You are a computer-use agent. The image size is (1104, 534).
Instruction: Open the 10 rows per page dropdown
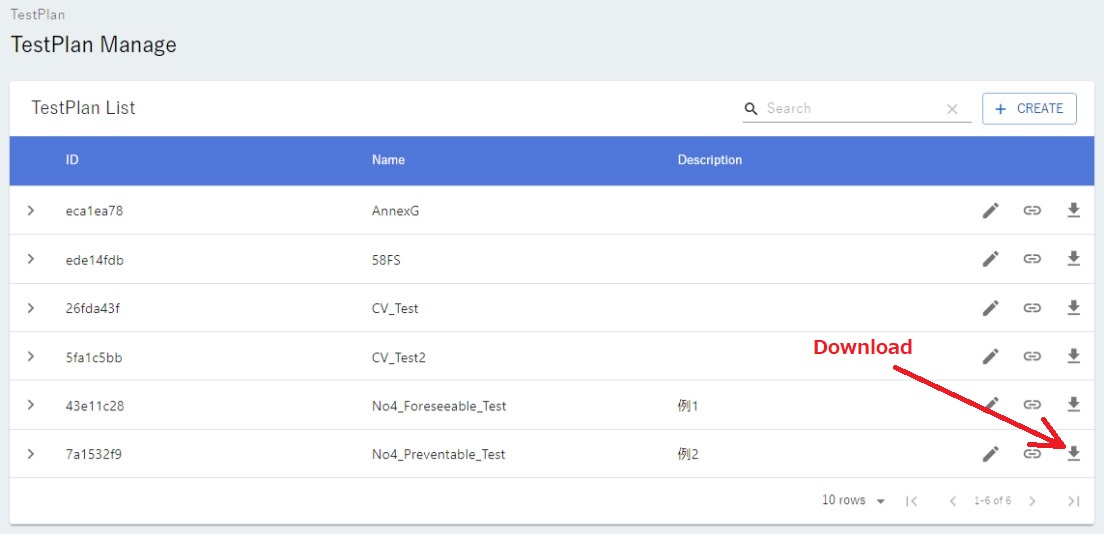[x=853, y=500]
